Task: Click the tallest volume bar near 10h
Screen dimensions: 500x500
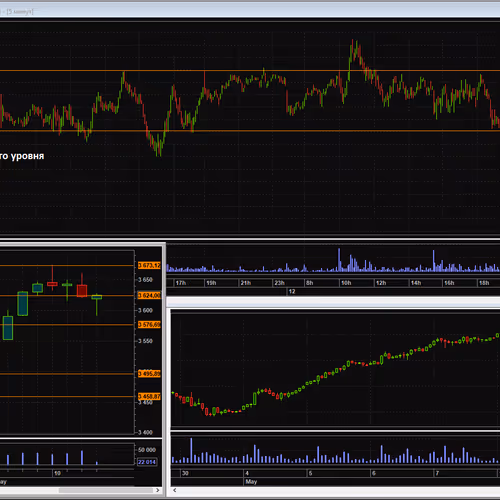Action: pyautogui.click(x=339, y=259)
